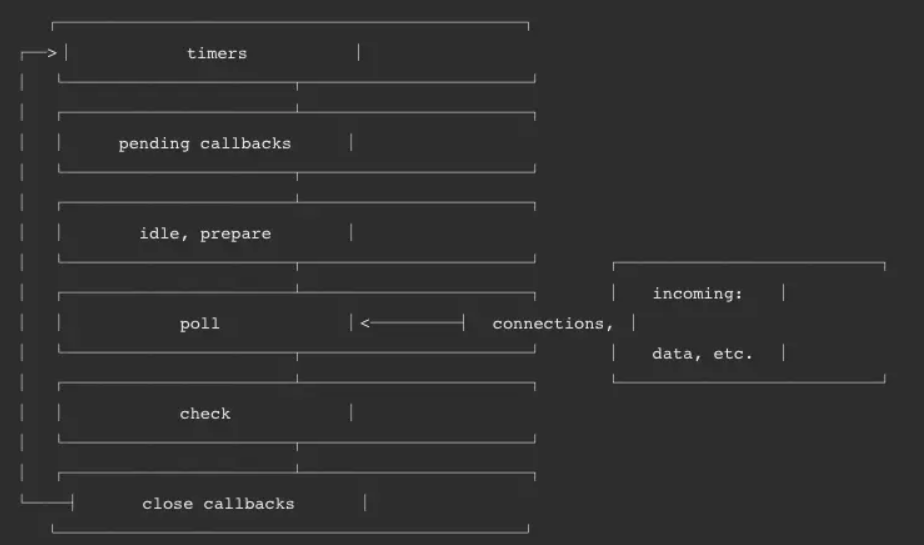Image resolution: width=924 pixels, height=545 pixels.
Task: Click connector between idle, prepare and poll
Action: point(297,278)
